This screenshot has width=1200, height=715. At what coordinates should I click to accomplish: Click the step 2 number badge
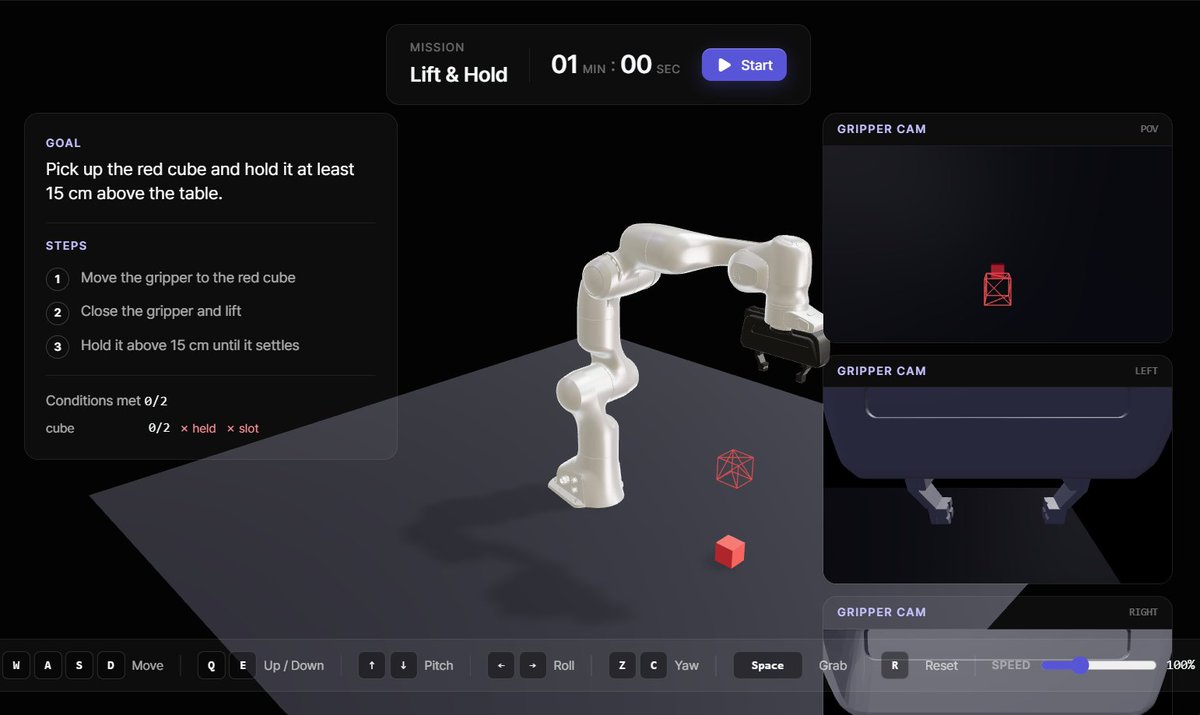click(x=58, y=313)
